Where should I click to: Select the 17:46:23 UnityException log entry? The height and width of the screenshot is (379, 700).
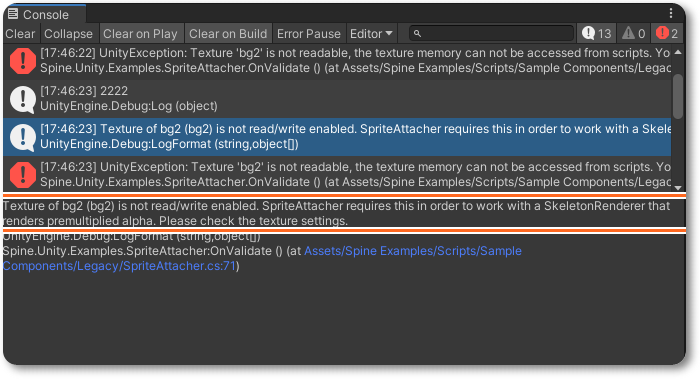point(337,175)
